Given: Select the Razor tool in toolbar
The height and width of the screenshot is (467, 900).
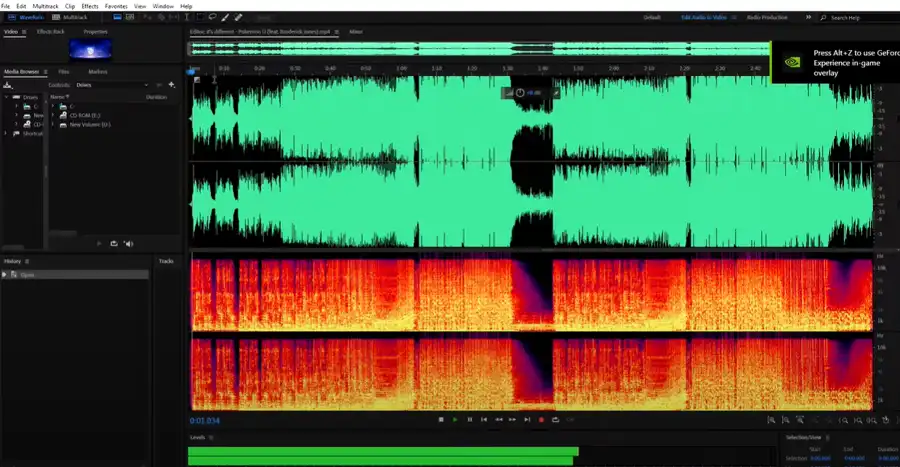Looking at the screenshot, I should click(x=161, y=17).
